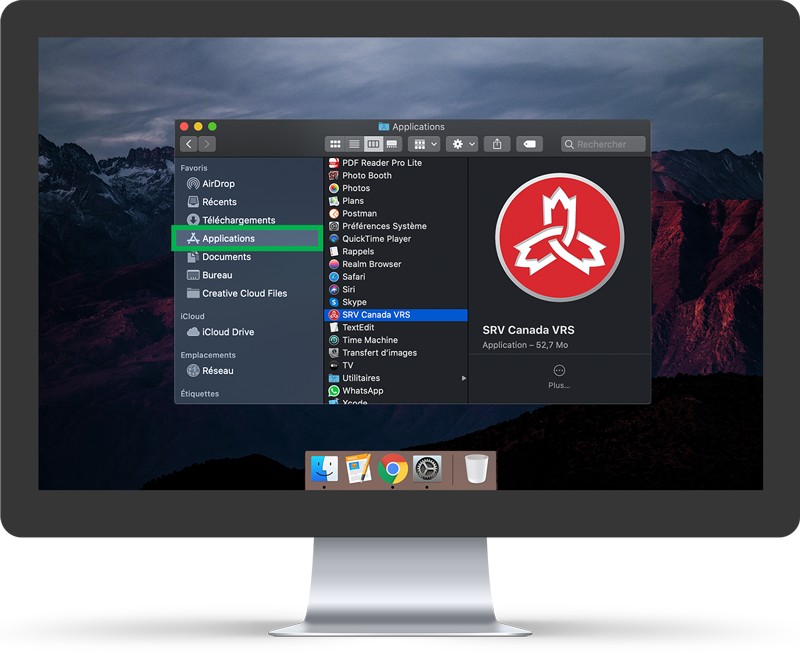Select Photo Booth in the list

[x=396, y=175]
